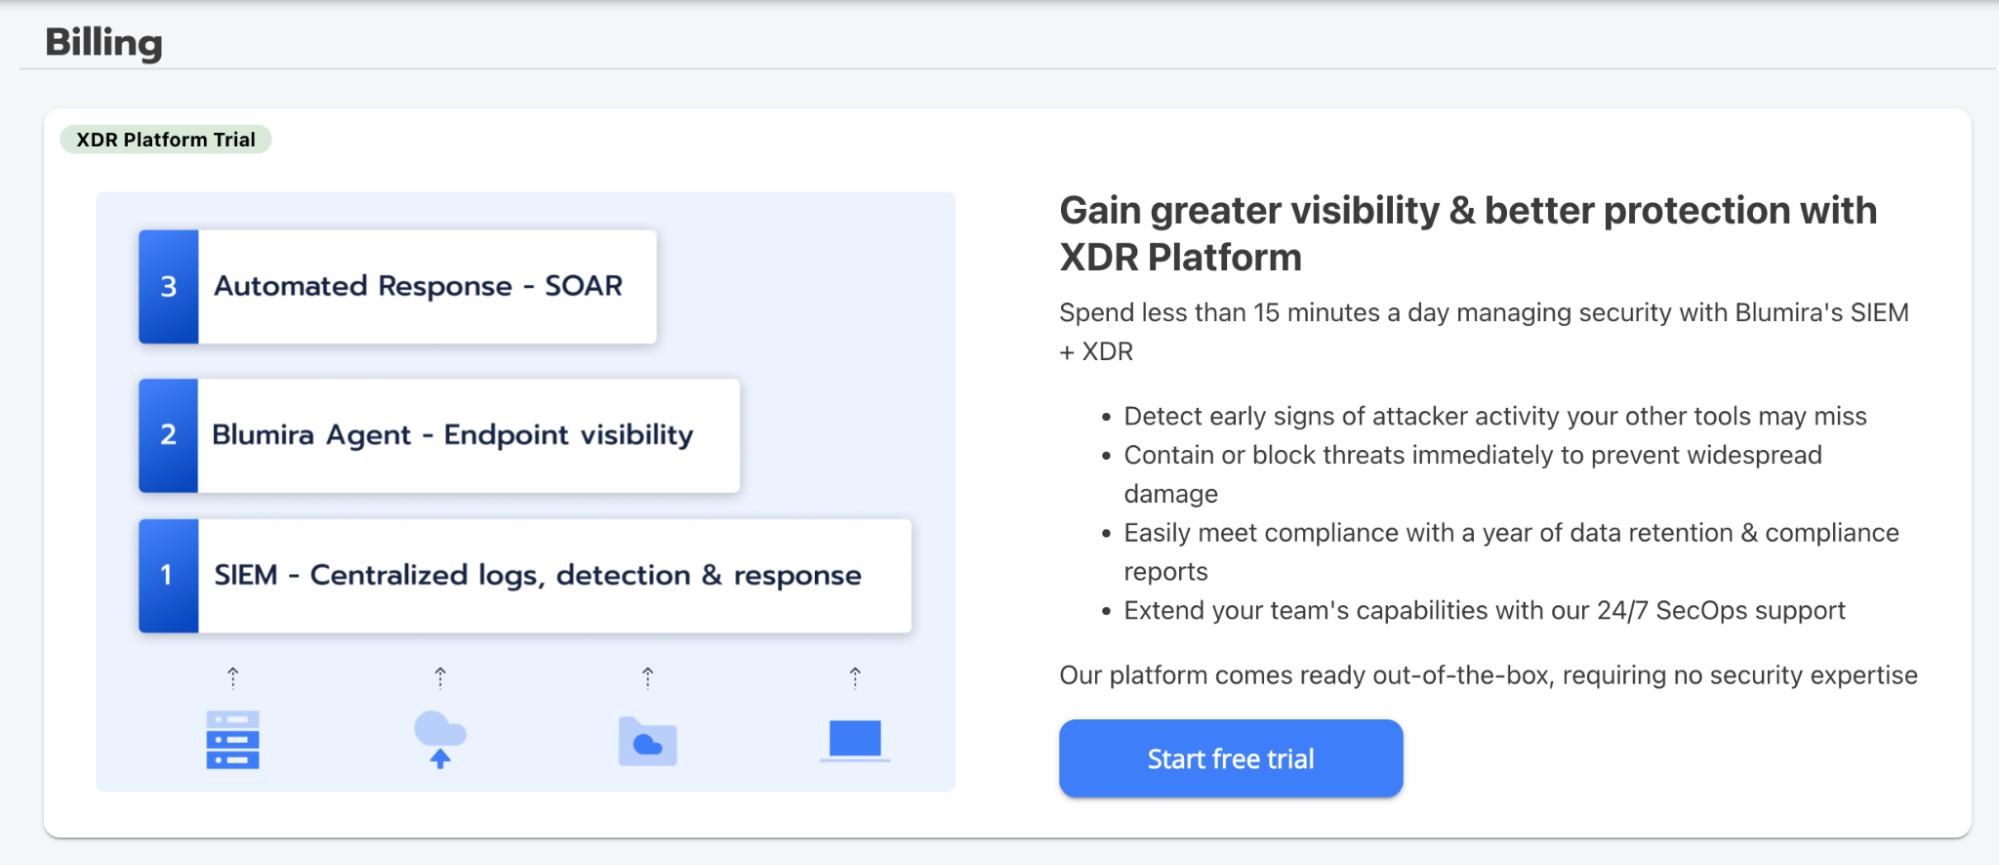Click the number 1 step badge

pyautogui.click(x=169, y=575)
